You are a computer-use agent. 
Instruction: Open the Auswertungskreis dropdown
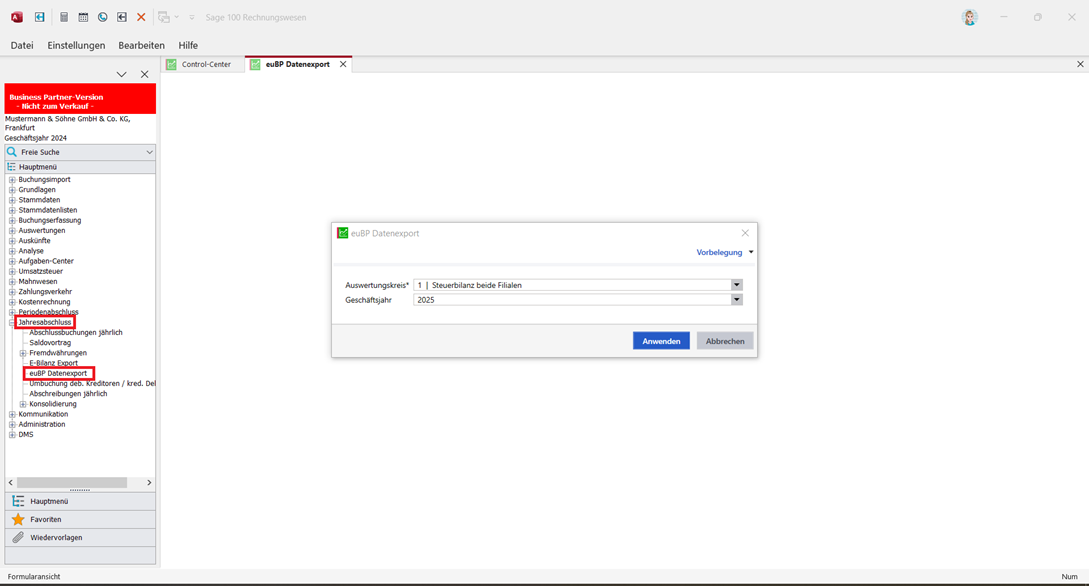[736, 285]
